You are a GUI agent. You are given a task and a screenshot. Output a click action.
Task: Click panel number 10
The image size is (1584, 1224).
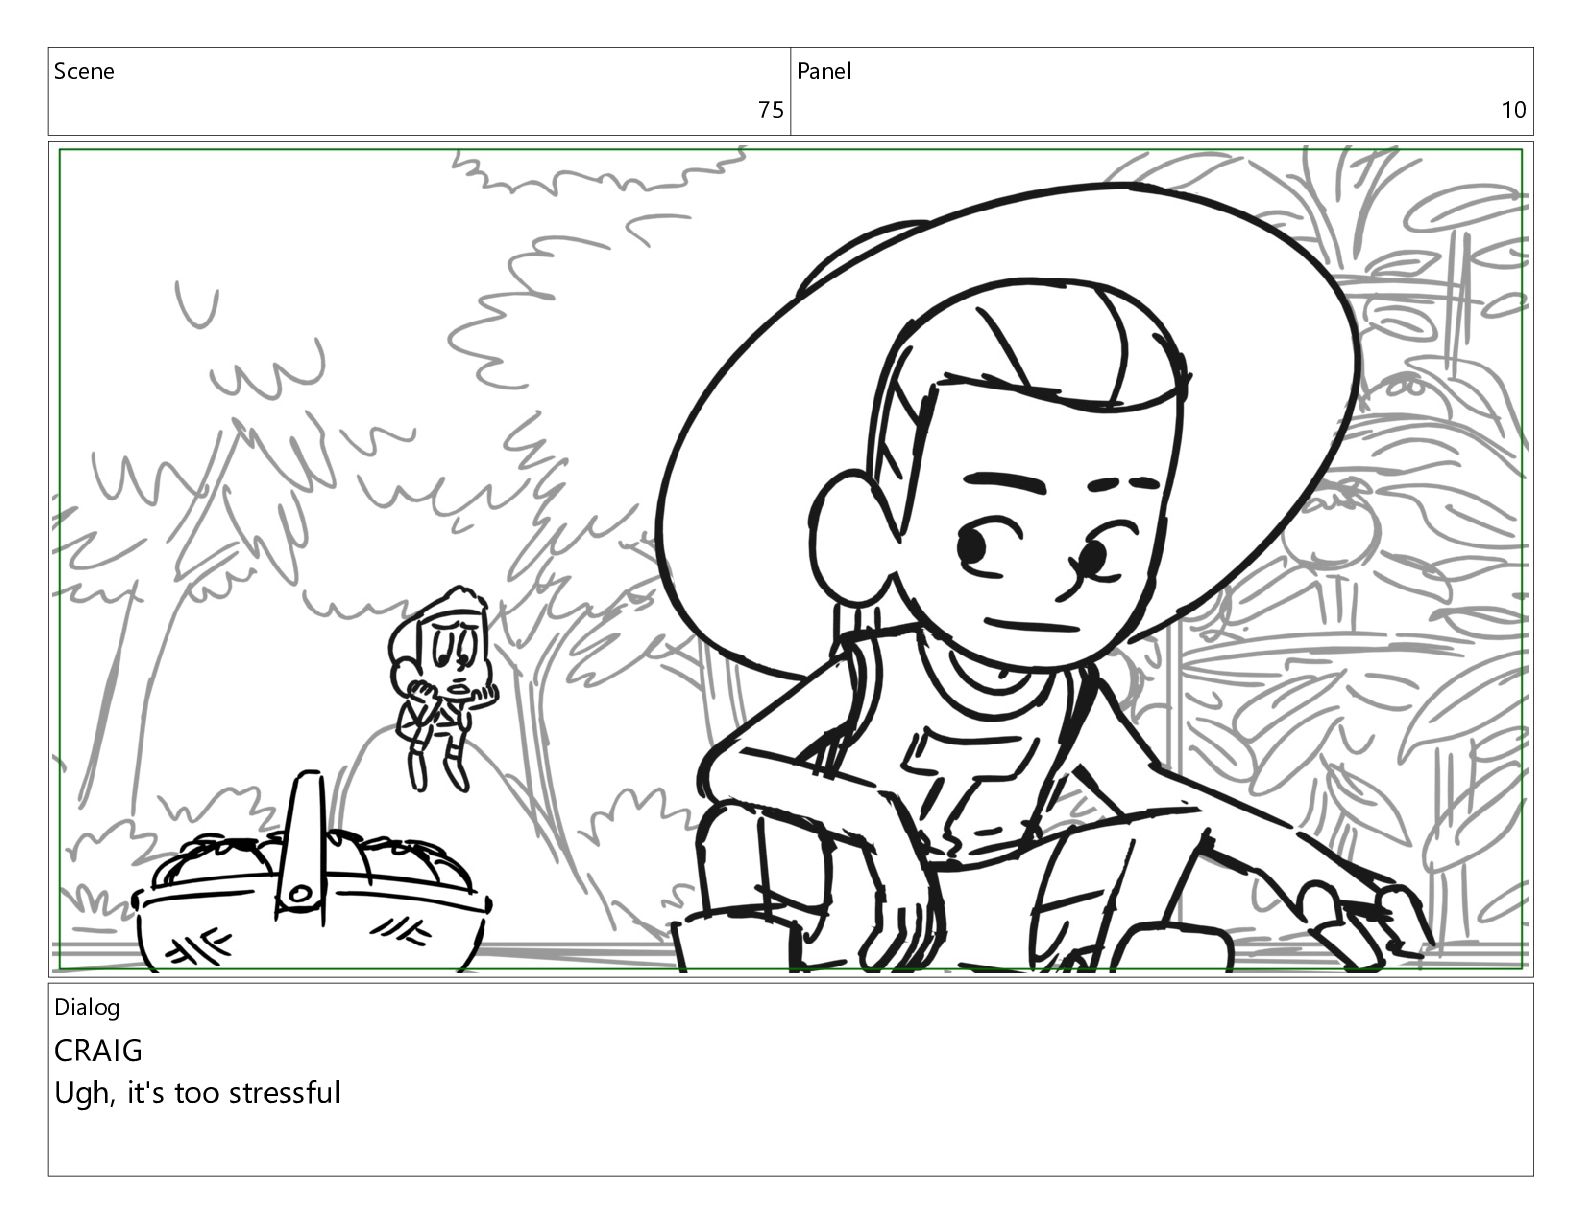[1514, 110]
